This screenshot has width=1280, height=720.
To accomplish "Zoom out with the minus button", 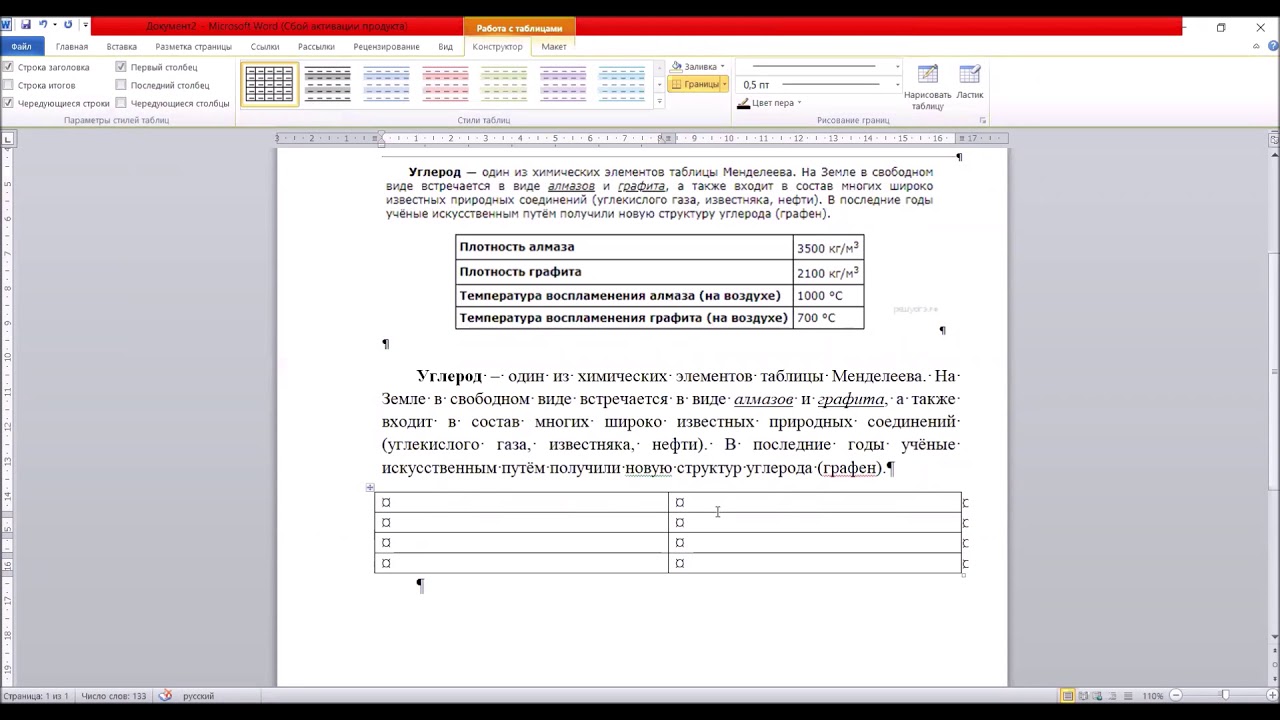I will click(x=1176, y=696).
